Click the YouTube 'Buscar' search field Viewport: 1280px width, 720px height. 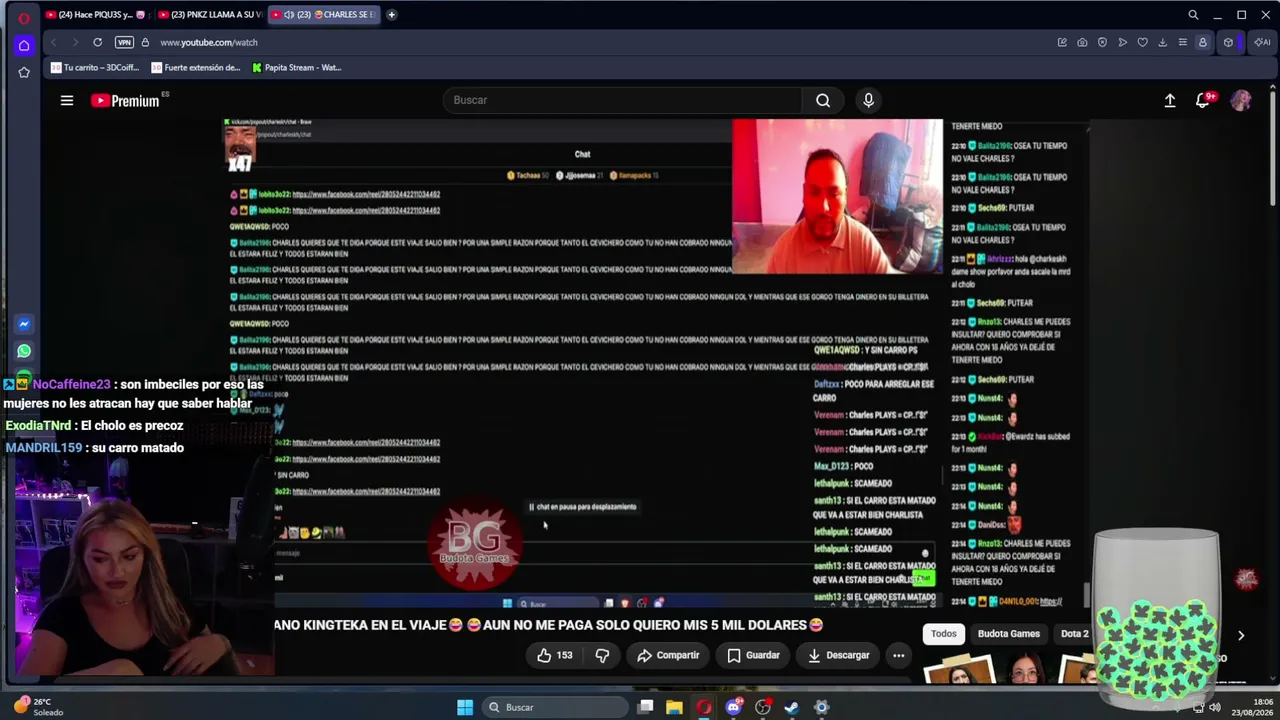[622, 100]
